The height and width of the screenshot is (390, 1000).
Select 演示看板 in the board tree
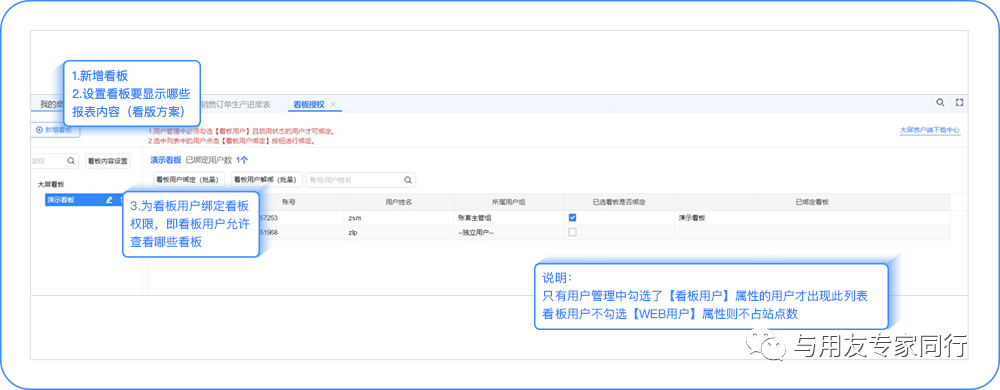(x=85, y=200)
